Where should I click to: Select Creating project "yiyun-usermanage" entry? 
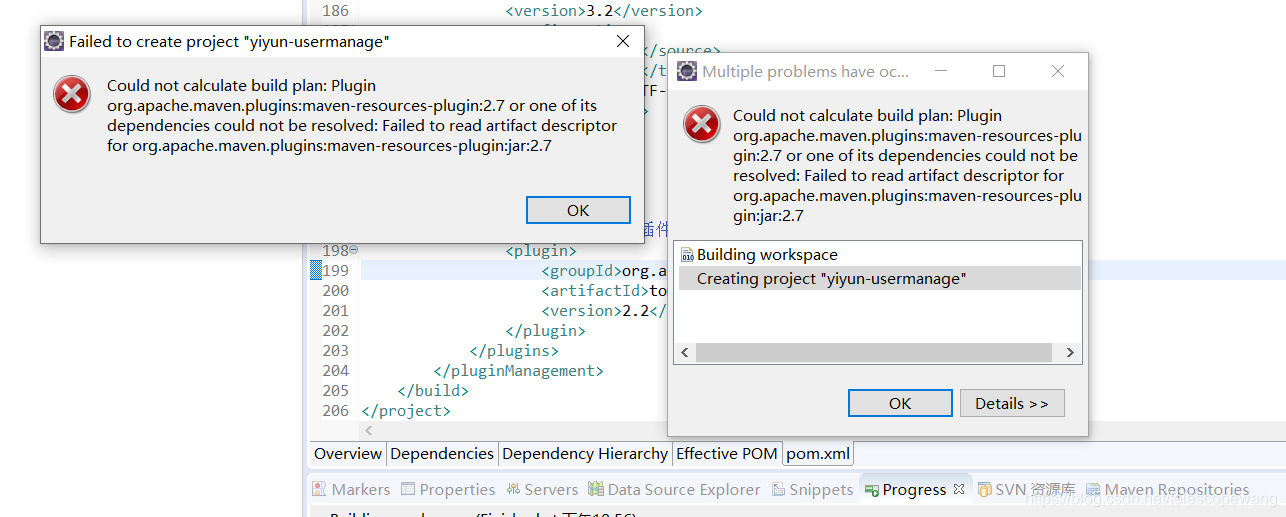[x=880, y=278]
